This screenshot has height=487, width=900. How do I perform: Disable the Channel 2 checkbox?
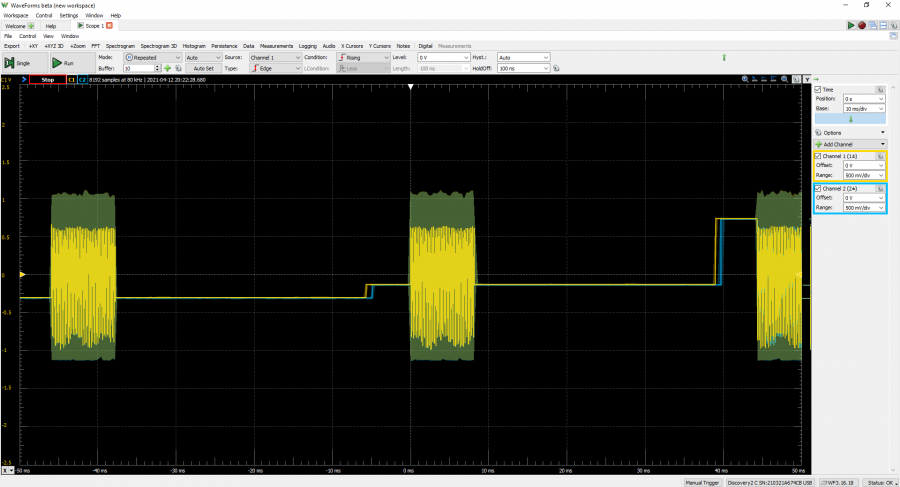(x=818, y=188)
